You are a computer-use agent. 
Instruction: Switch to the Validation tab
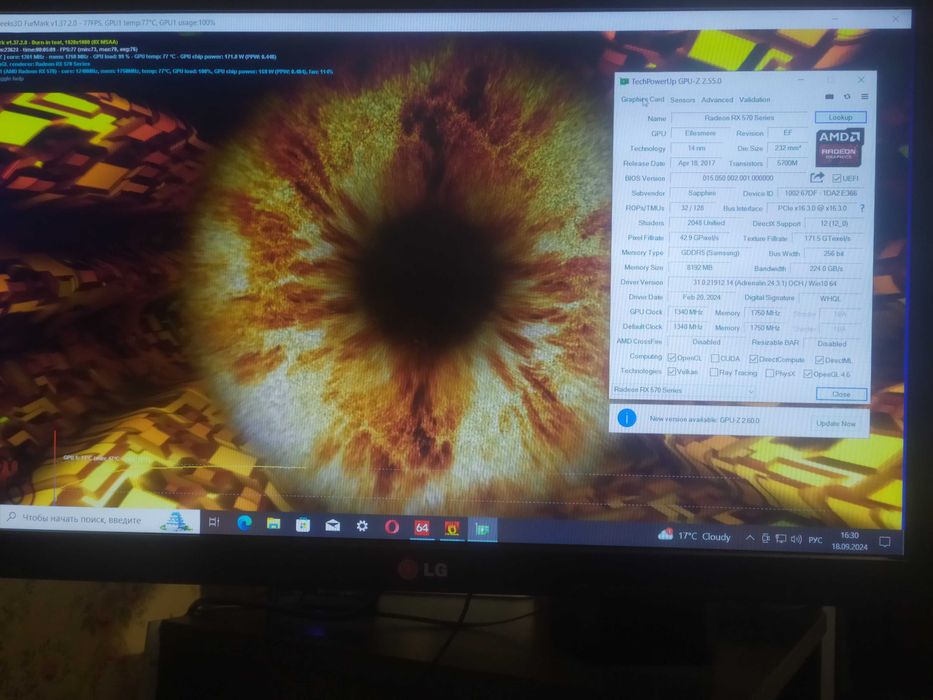point(754,99)
